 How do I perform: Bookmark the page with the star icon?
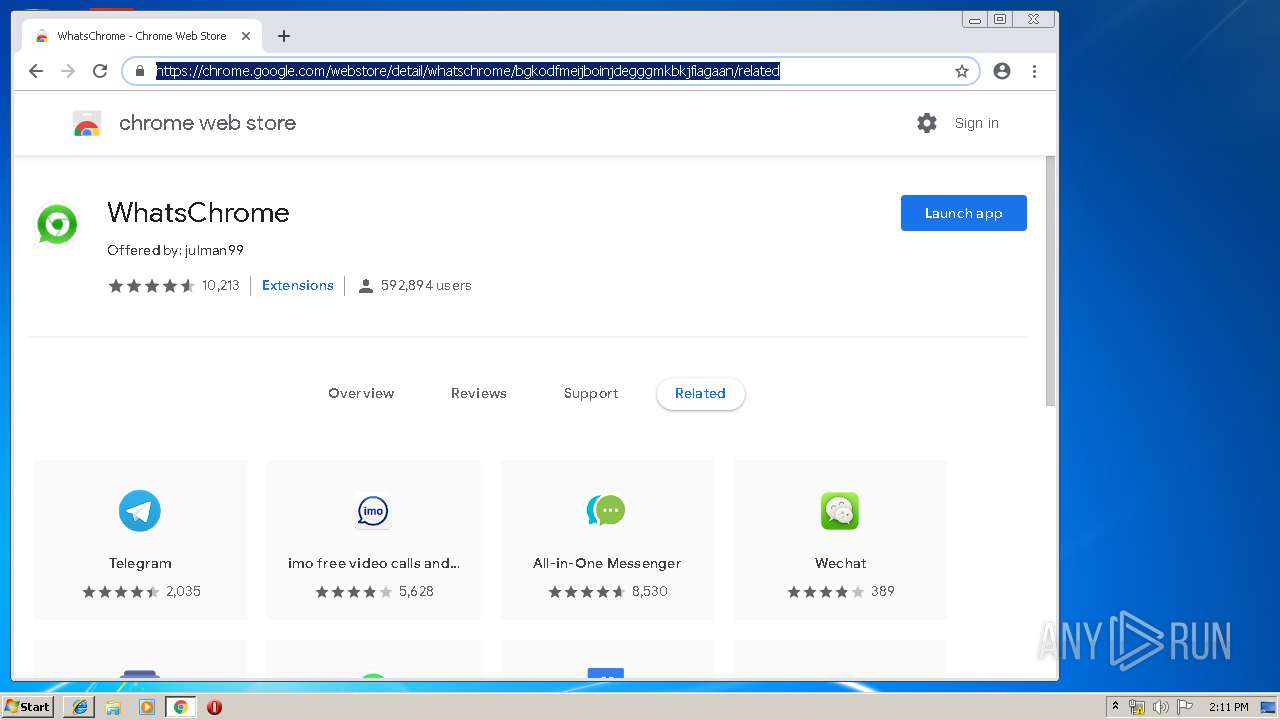click(x=962, y=71)
